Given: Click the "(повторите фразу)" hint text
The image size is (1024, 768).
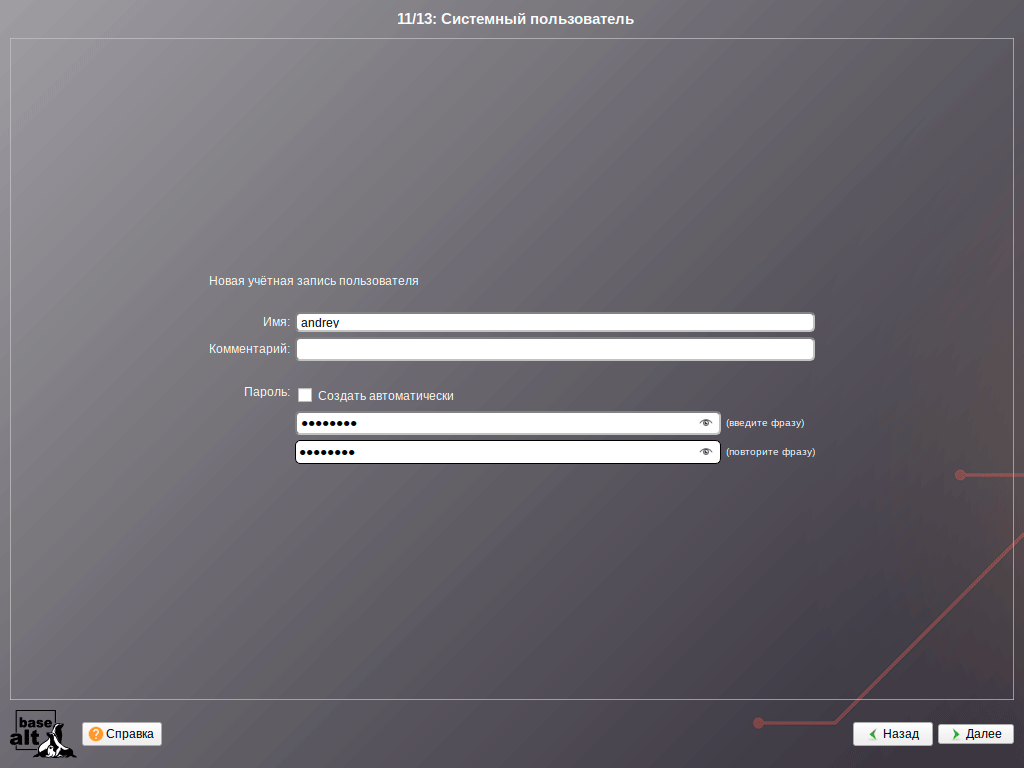Looking at the screenshot, I should 771,452.
